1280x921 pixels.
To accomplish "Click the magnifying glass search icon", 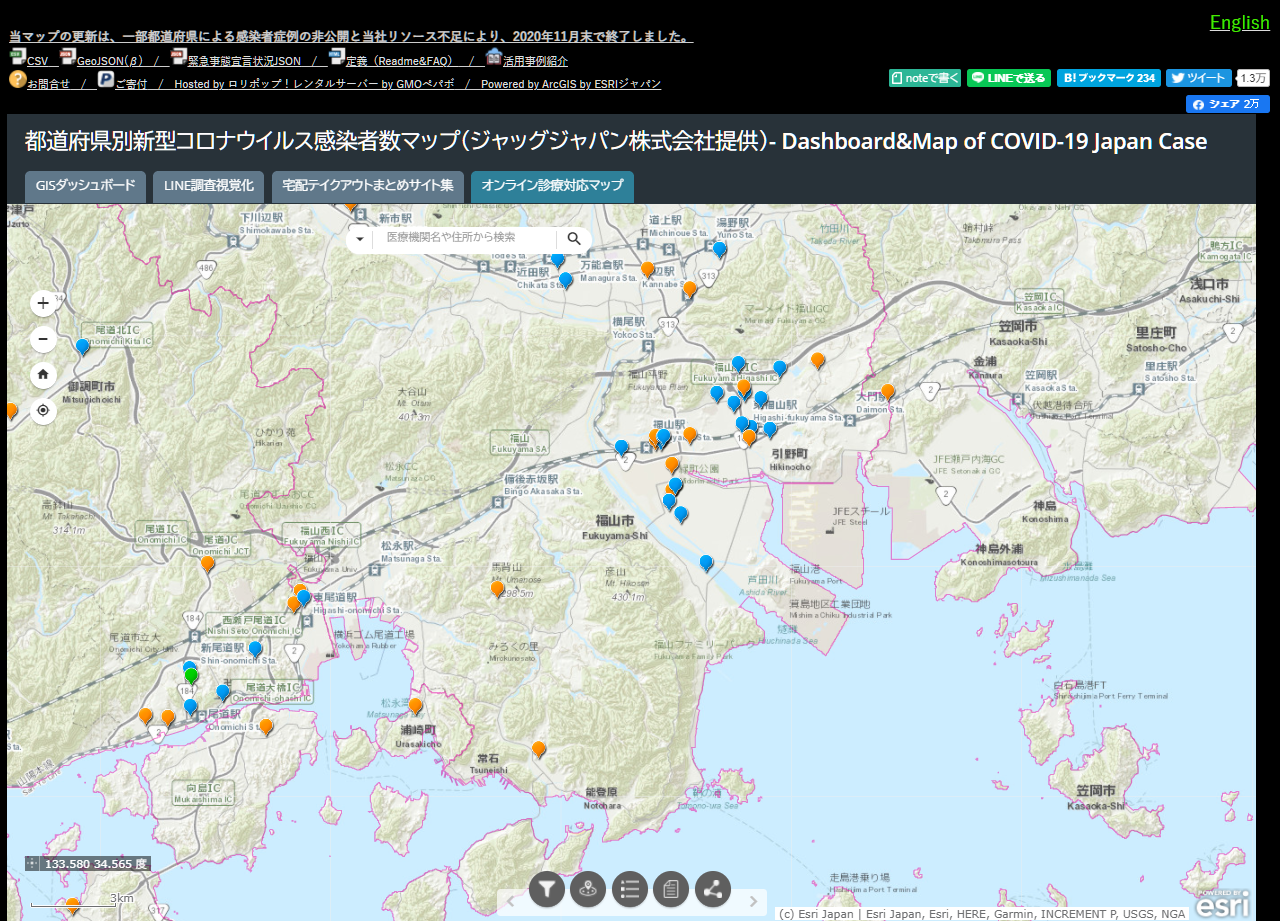I will [573, 239].
